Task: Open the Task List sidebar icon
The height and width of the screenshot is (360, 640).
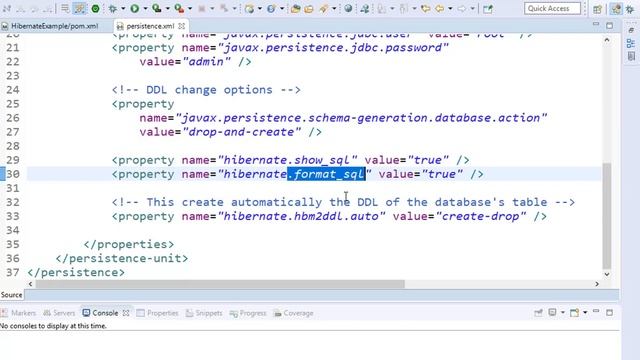Action: click(x=631, y=56)
